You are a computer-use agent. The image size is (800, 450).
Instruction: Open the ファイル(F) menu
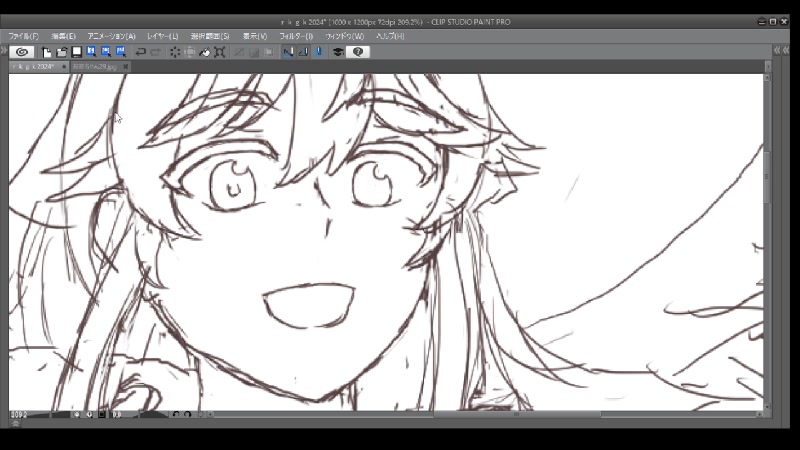23,36
